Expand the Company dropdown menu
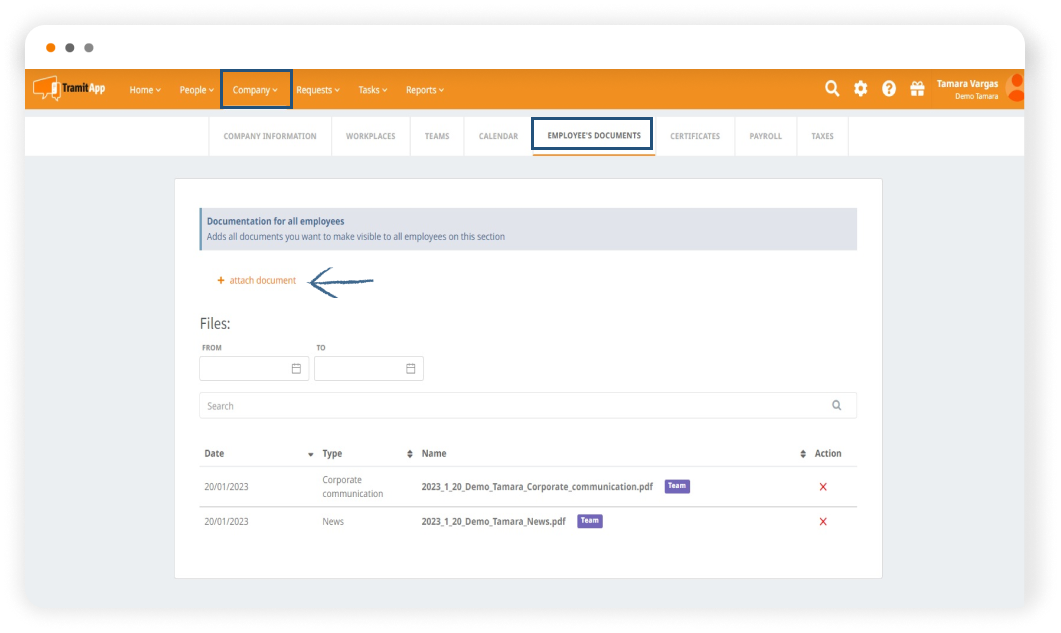The height and width of the screenshot is (633, 1061). tap(255, 90)
